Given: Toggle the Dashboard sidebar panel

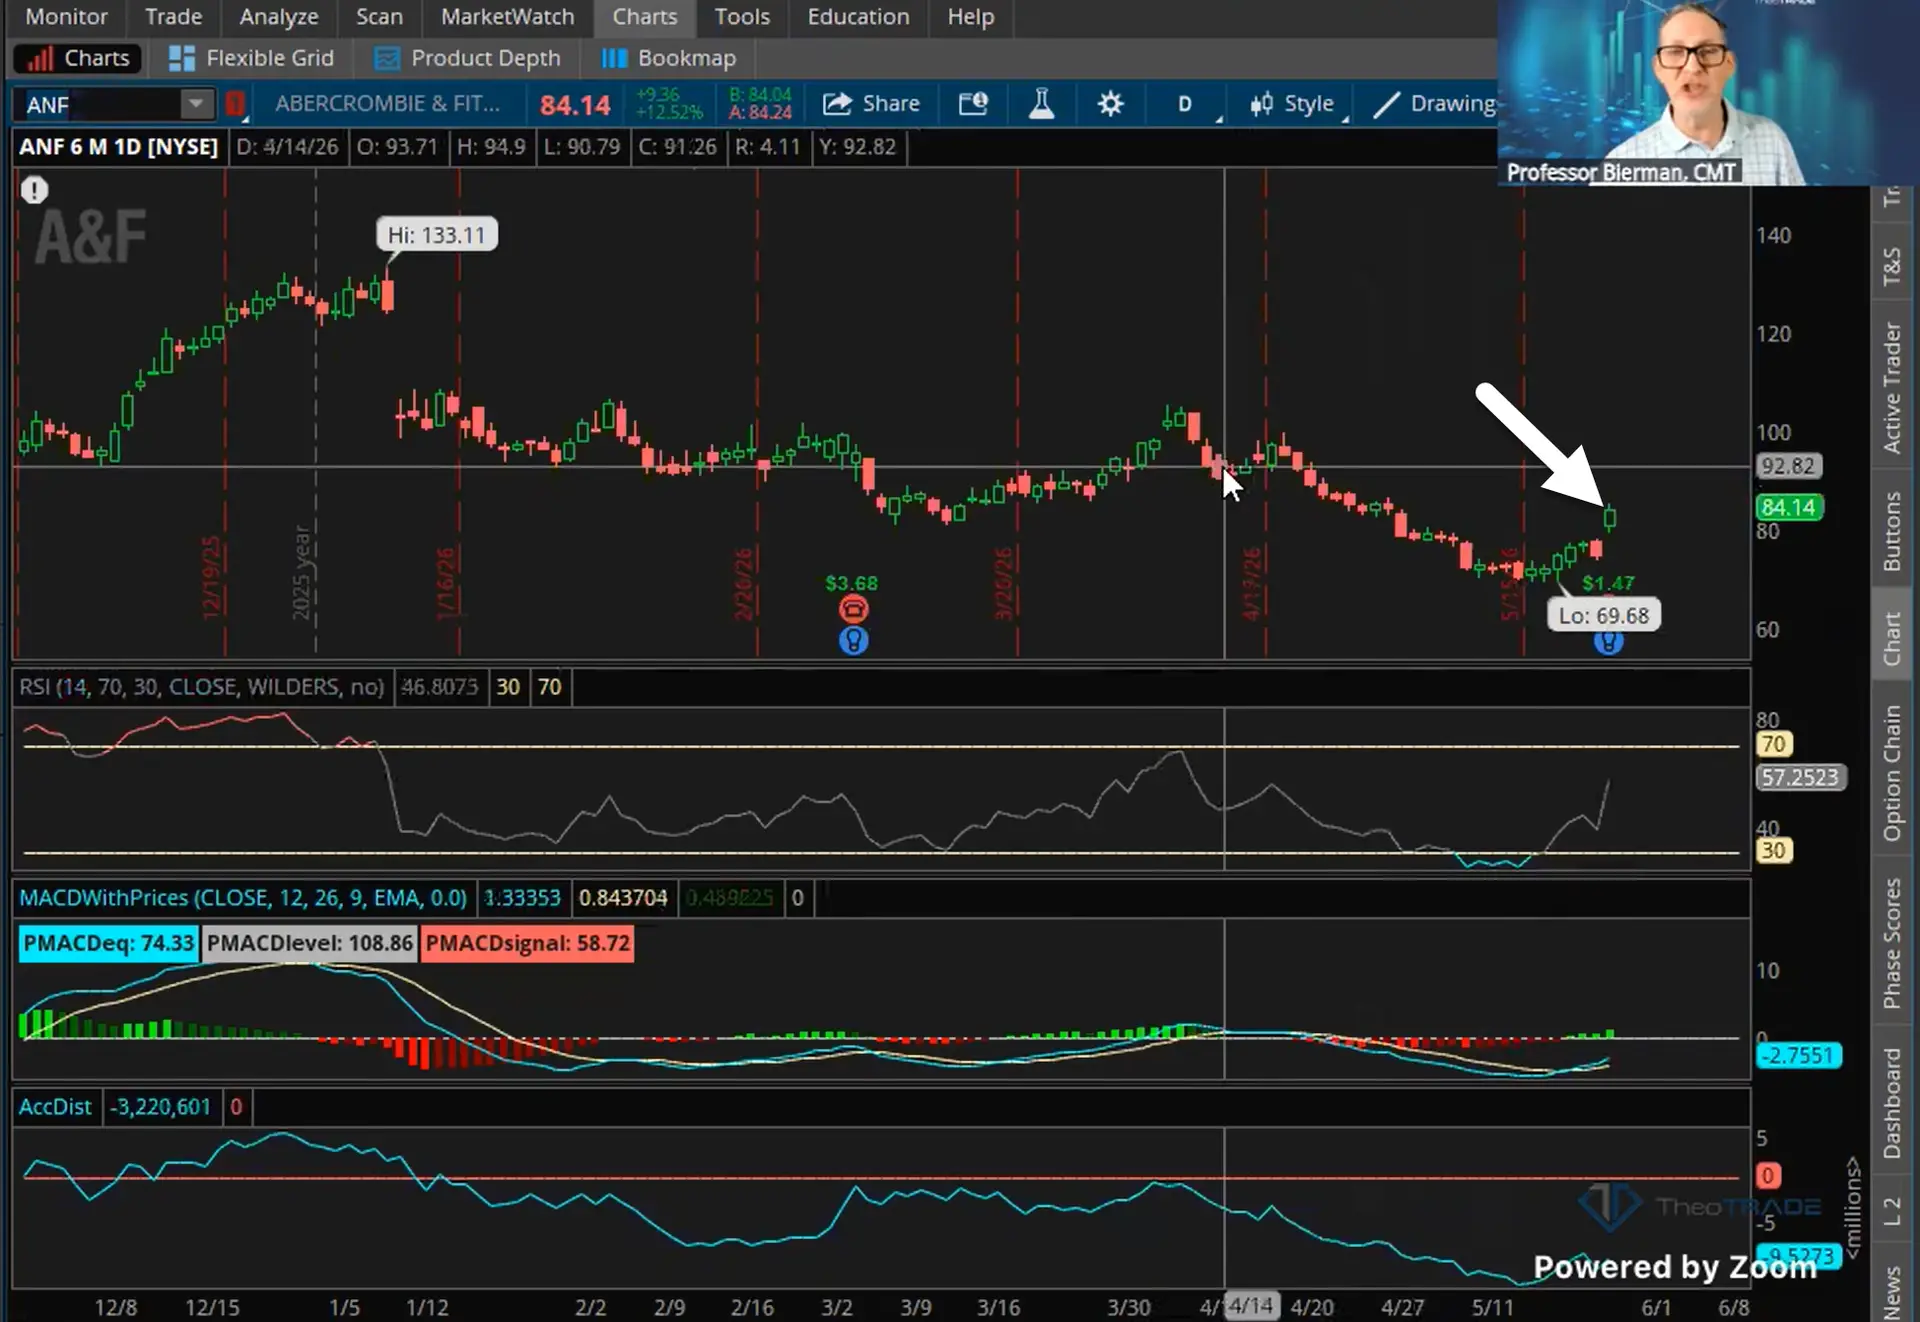Looking at the screenshot, I should pos(1891,1103).
